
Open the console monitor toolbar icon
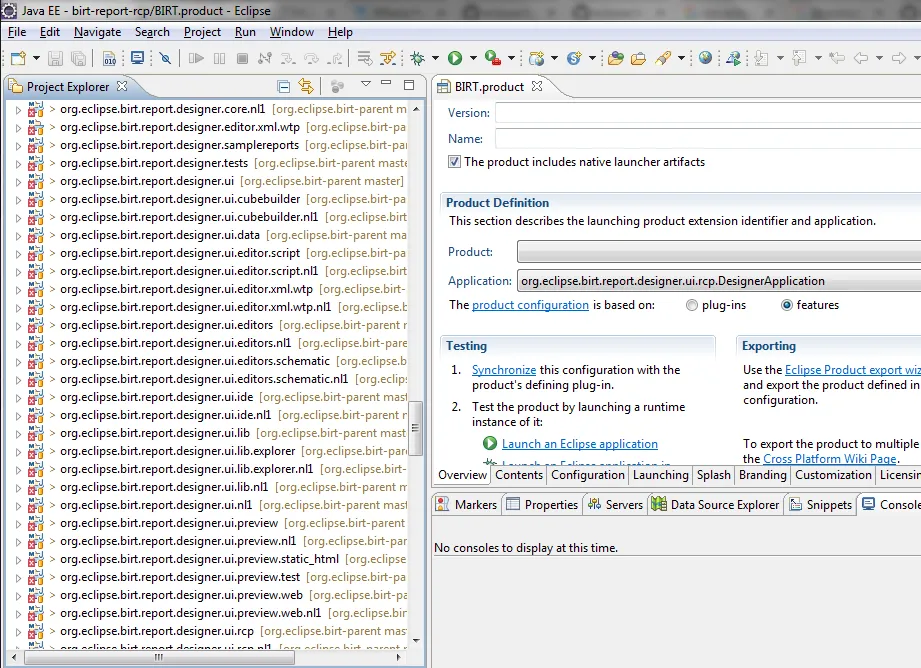[137, 58]
